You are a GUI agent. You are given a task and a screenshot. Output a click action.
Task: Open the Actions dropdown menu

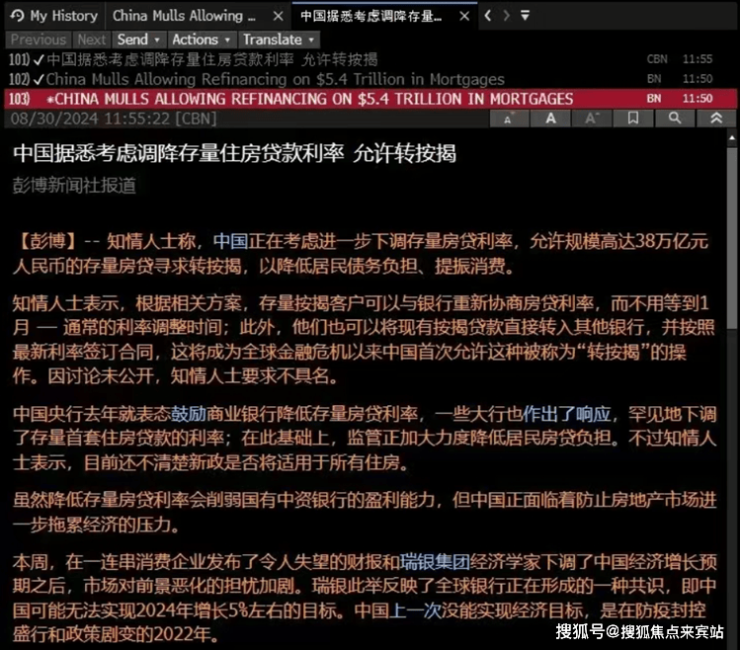tap(202, 39)
